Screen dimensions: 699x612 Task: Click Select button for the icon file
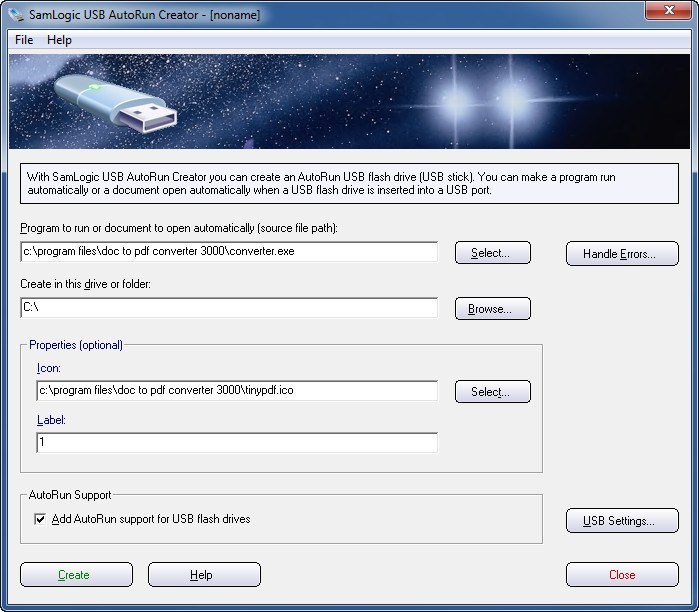coord(493,391)
